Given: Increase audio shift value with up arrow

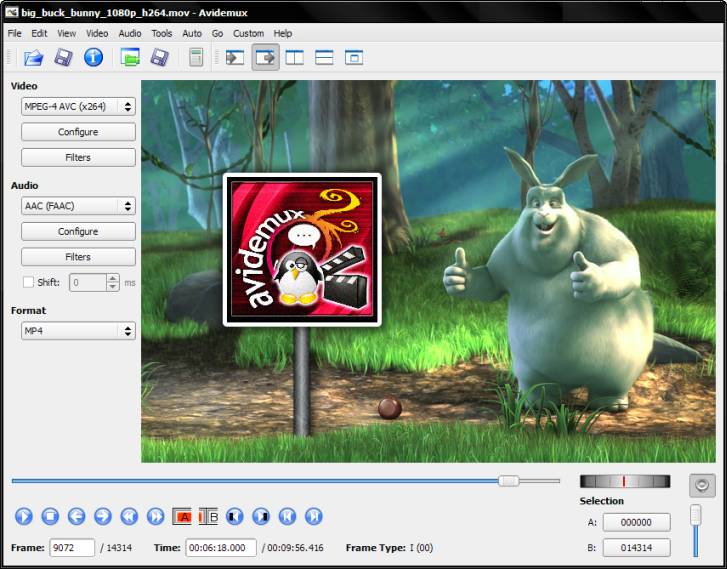Looking at the screenshot, I should (113, 278).
